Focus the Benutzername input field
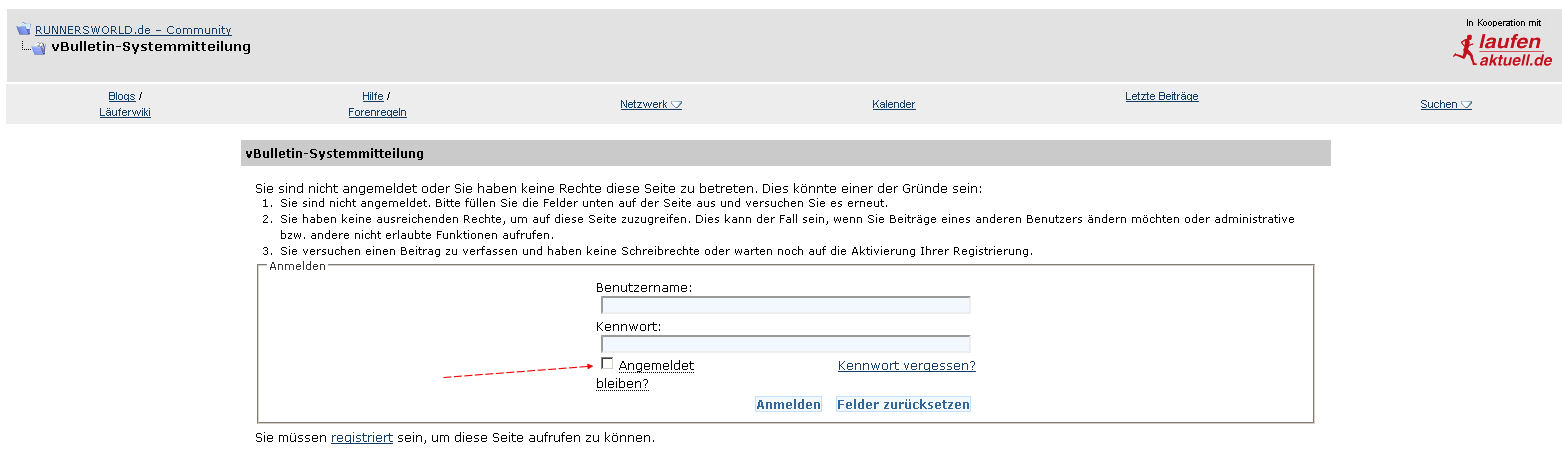 point(785,305)
